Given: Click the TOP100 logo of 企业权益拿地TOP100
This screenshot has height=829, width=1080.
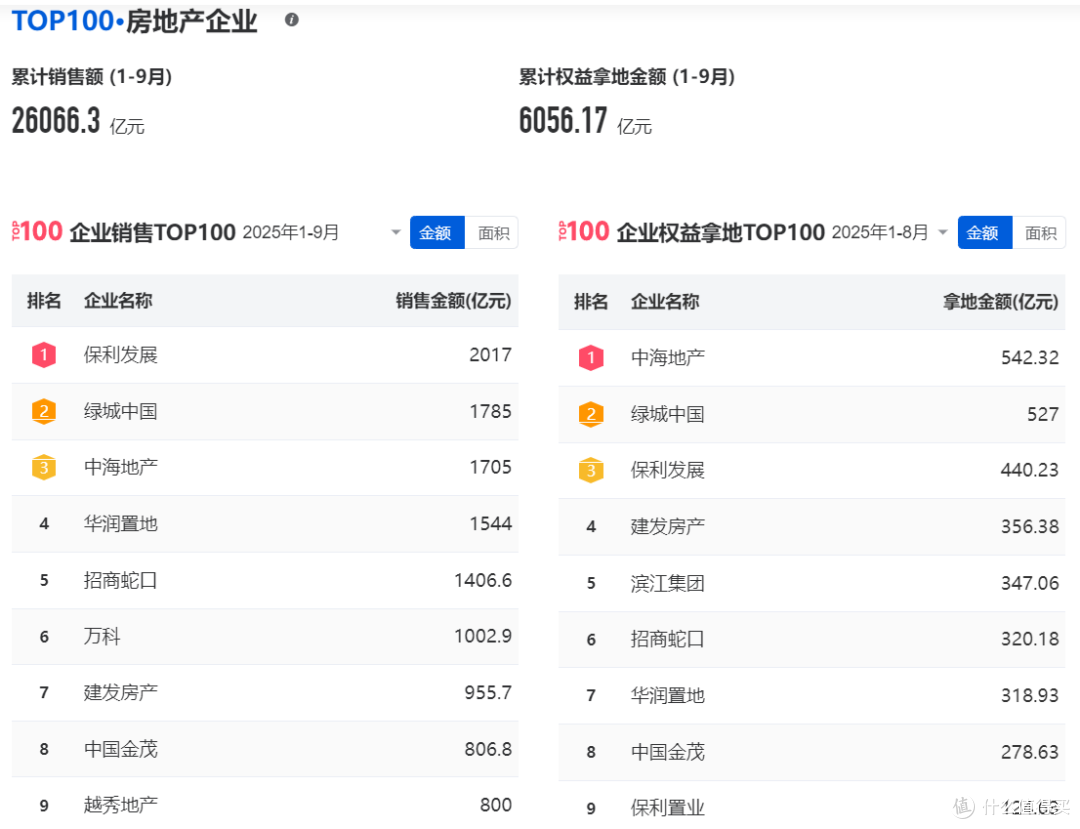Looking at the screenshot, I should click(x=584, y=231).
